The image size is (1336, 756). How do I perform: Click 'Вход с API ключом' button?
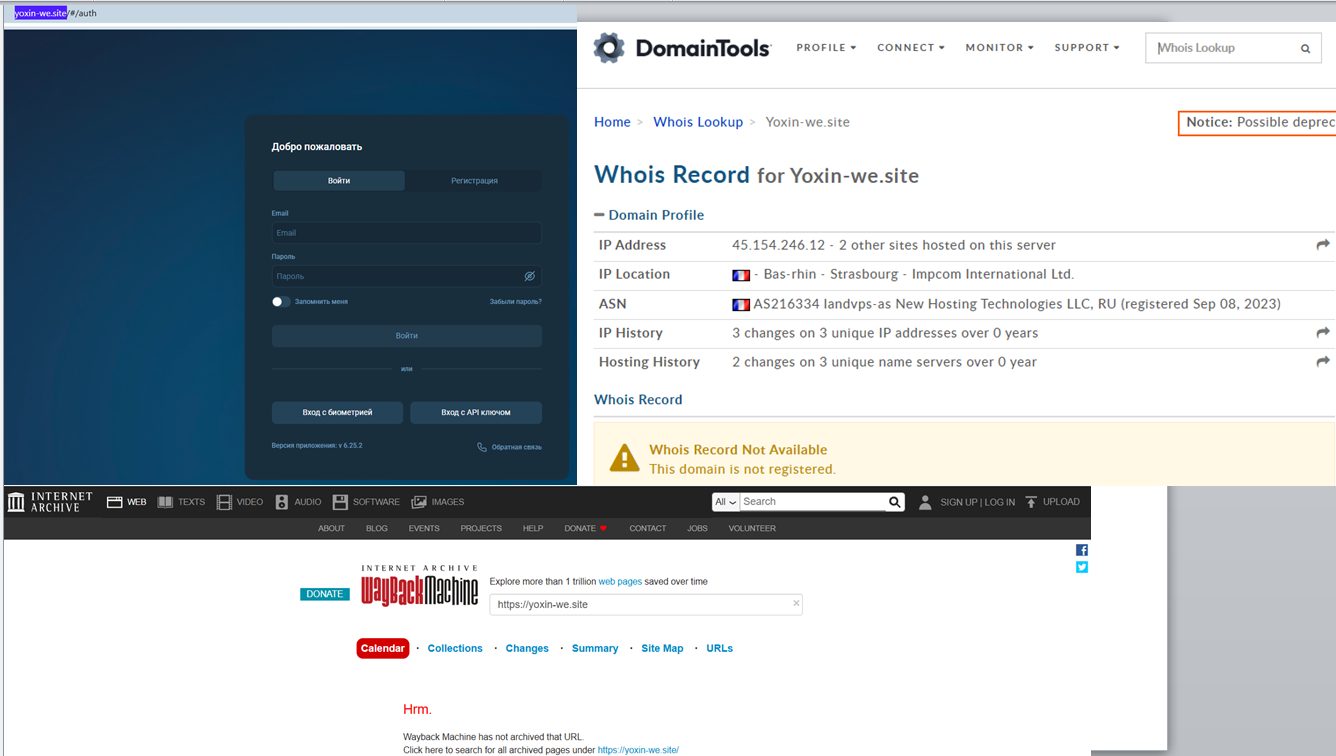pyautogui.click(x=476, y=412)
